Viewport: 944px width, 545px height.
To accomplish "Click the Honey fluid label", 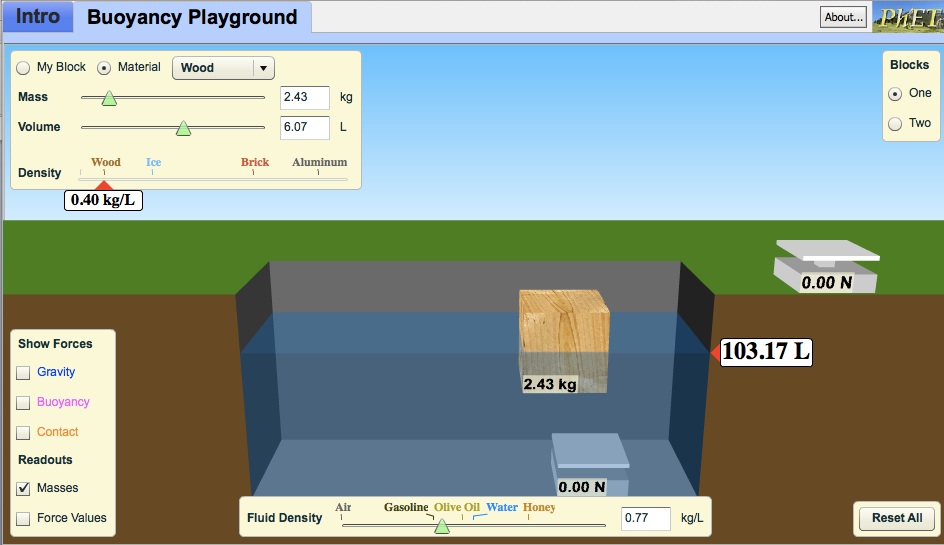I will pos(539,507).
